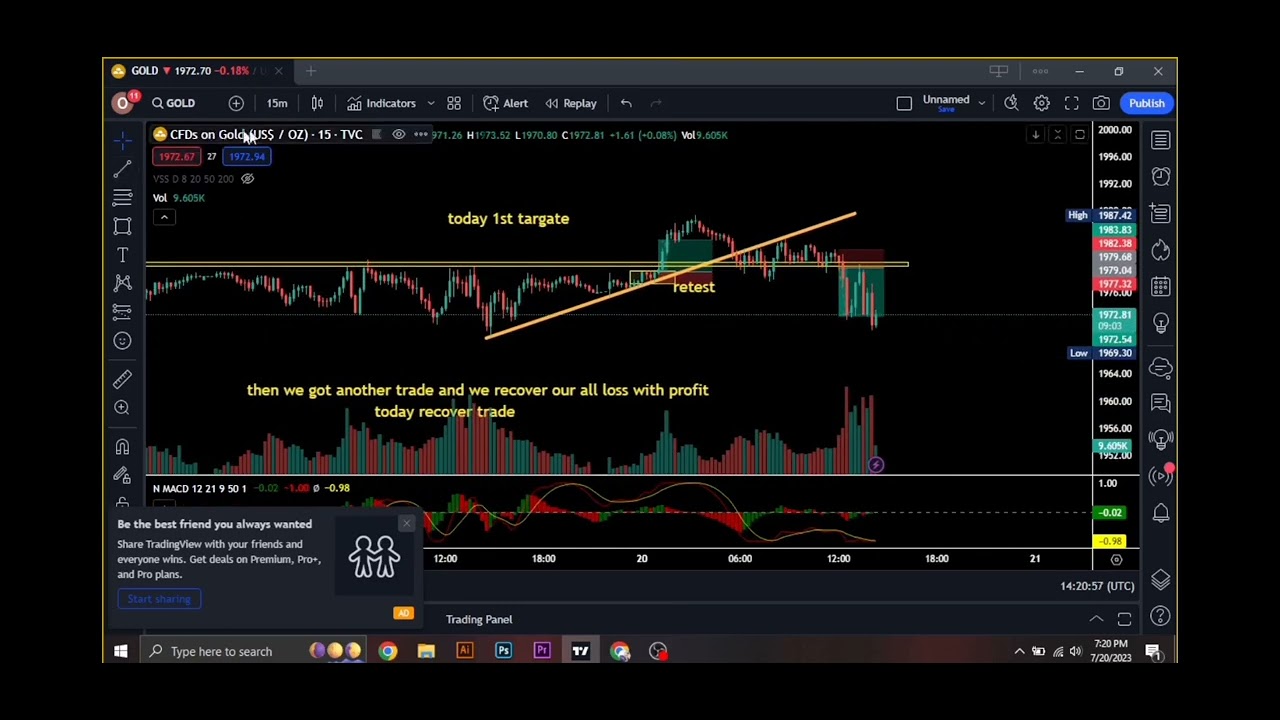
Task: Open quick search lightning icon
Action: [1011, 103]
